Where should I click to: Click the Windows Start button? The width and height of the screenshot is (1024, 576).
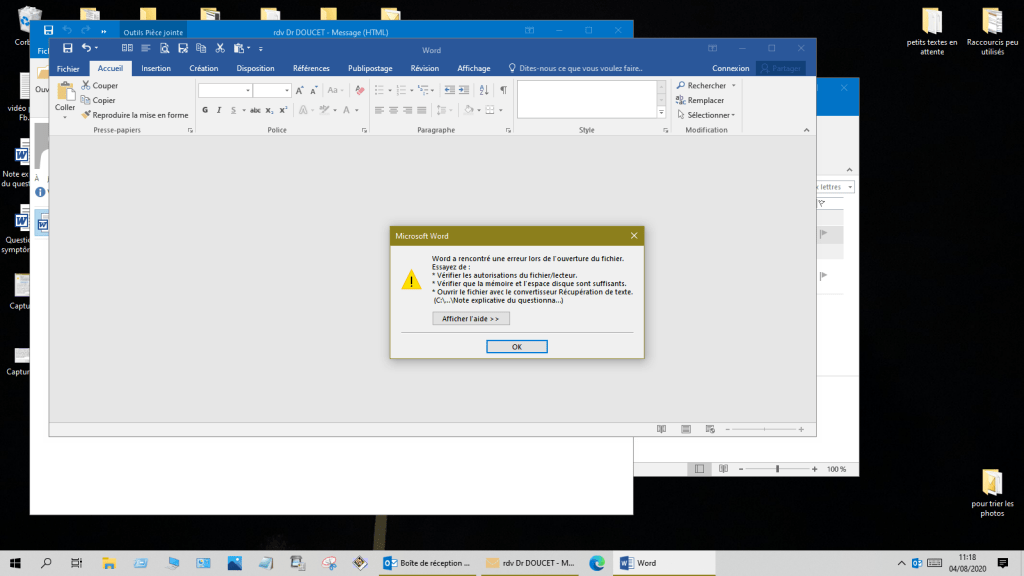click(x=15, y=563)
